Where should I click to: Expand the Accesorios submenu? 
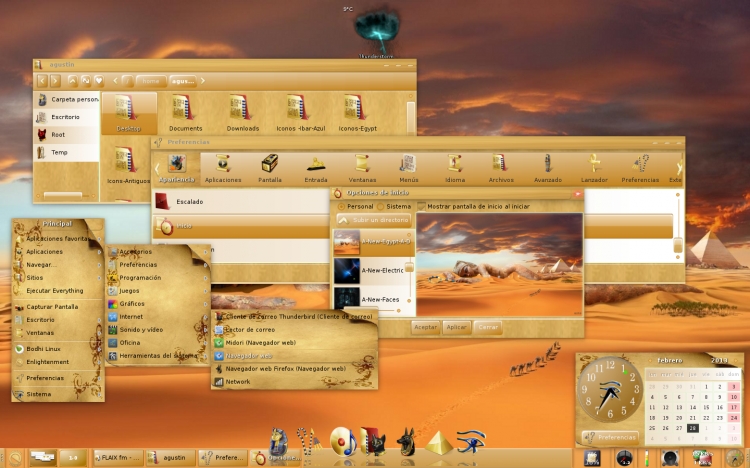click(158, 251)
